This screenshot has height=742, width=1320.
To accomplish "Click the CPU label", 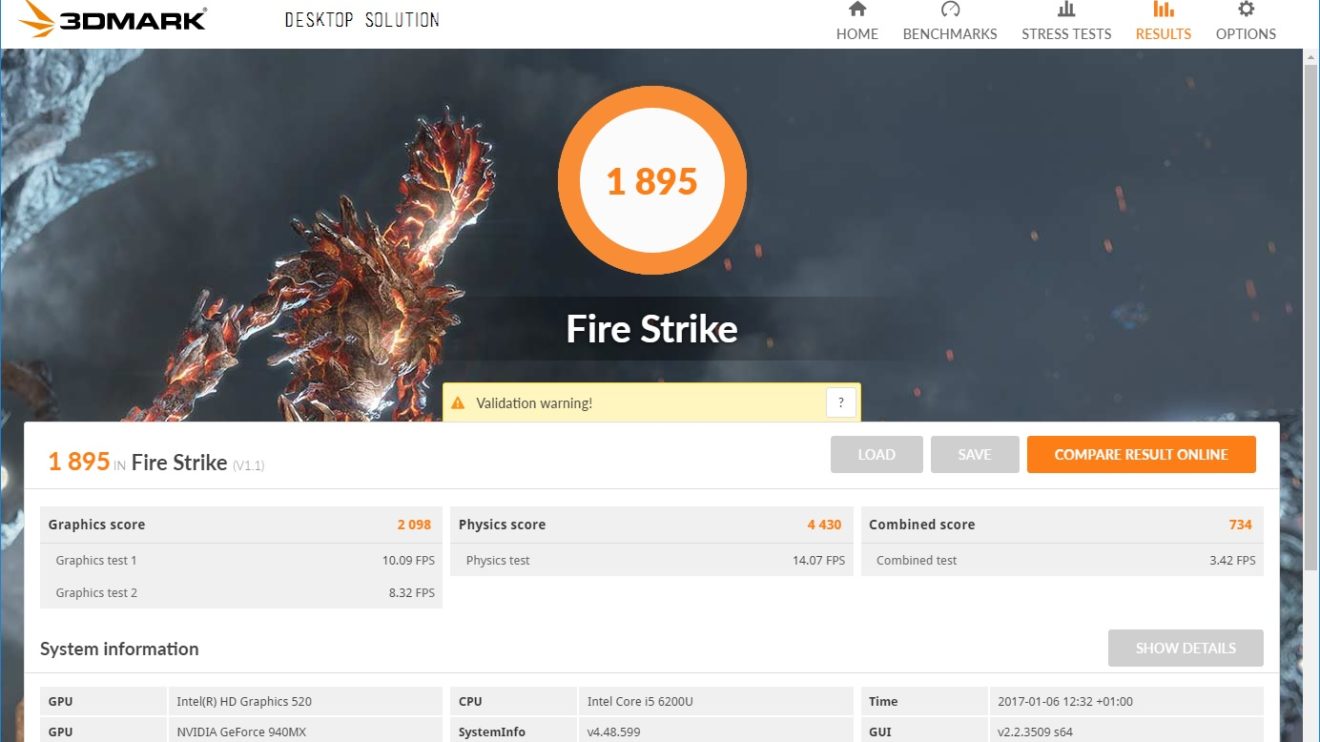I will click(x=470, y=701).
